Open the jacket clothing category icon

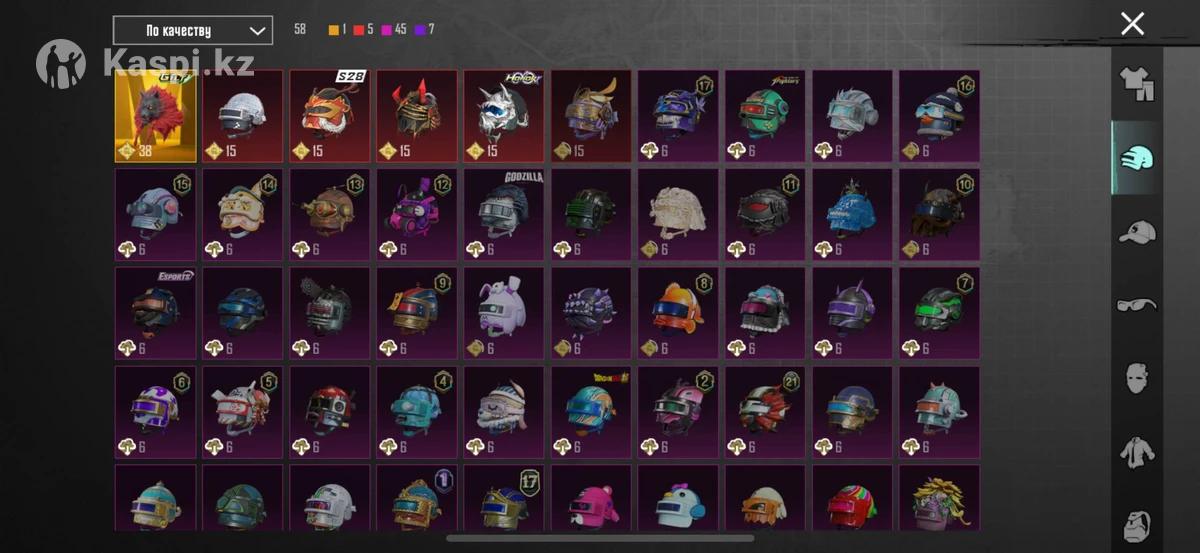(x=1137, y=451)
